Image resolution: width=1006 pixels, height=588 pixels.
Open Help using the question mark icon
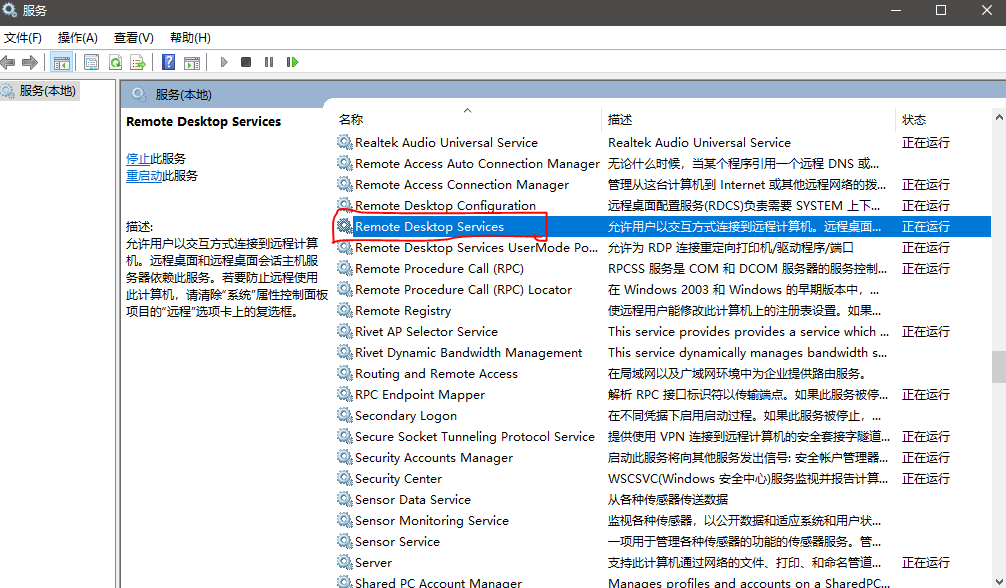pyautogui.click(x=168, y=62)
